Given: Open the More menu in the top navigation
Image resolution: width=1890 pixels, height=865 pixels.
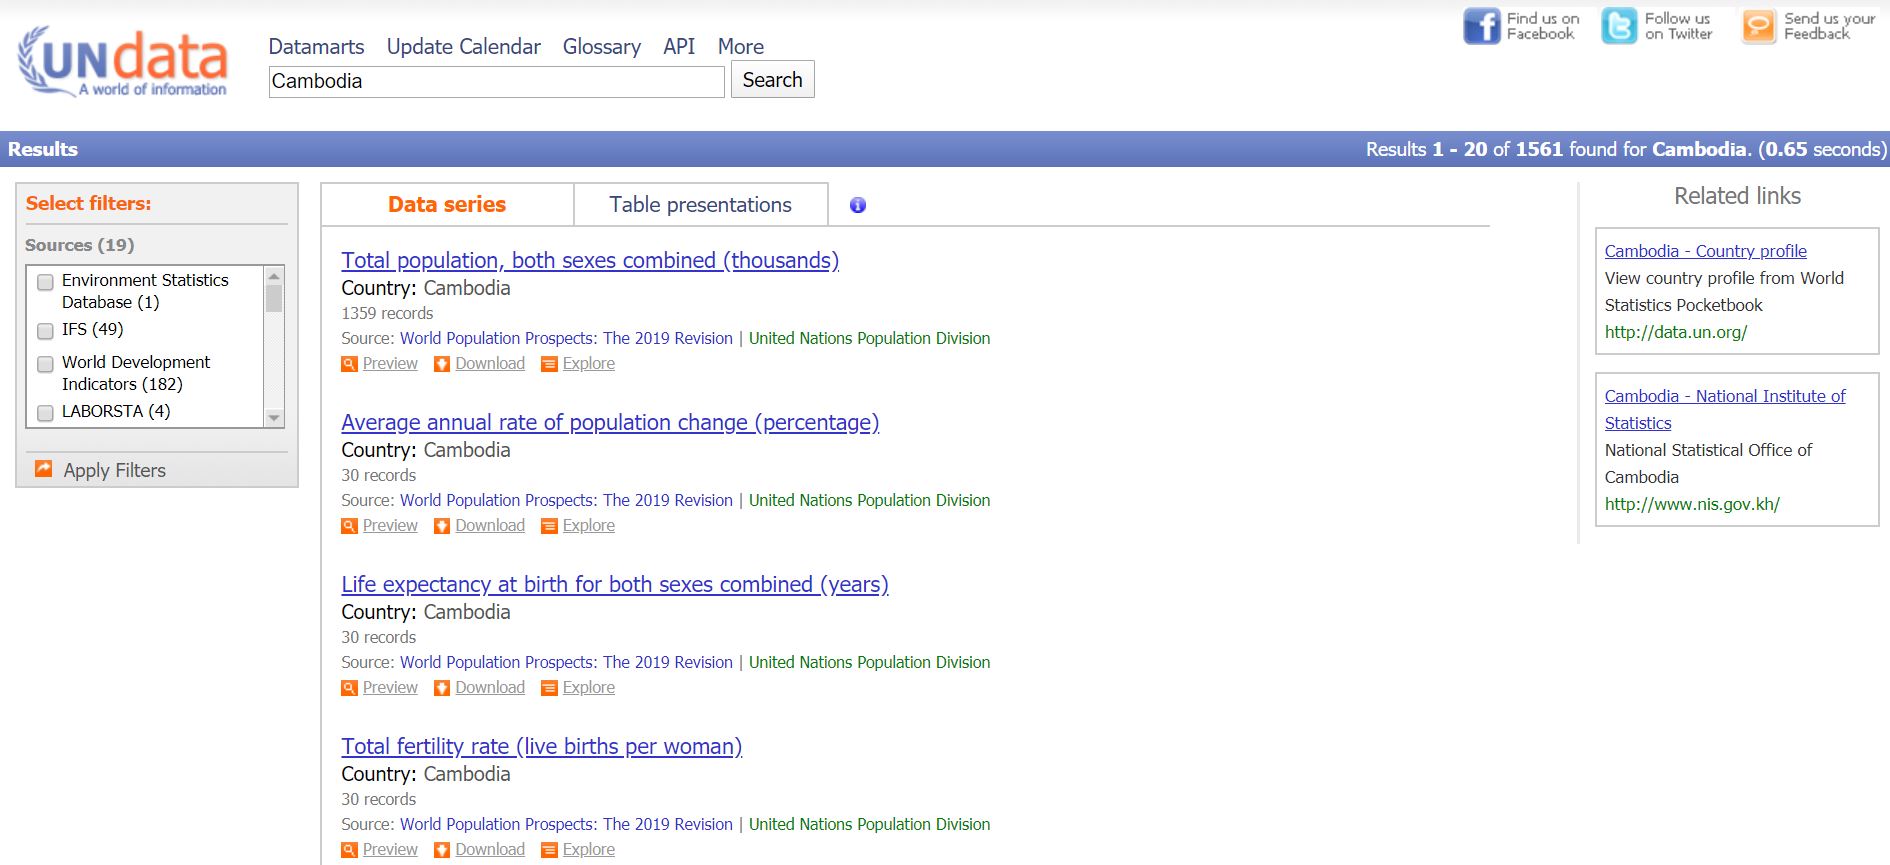Looking at the screenshot, I should [x=740, y=47].
